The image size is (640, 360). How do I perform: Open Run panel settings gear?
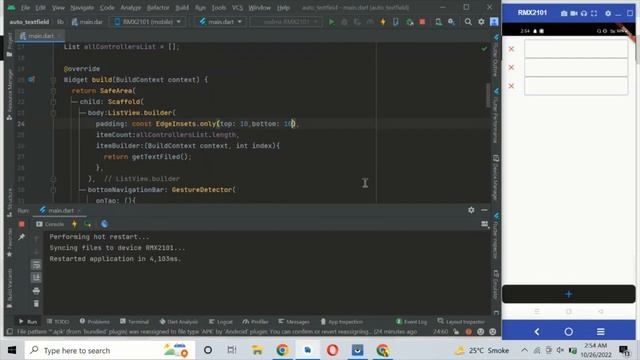tap(471, 210)
